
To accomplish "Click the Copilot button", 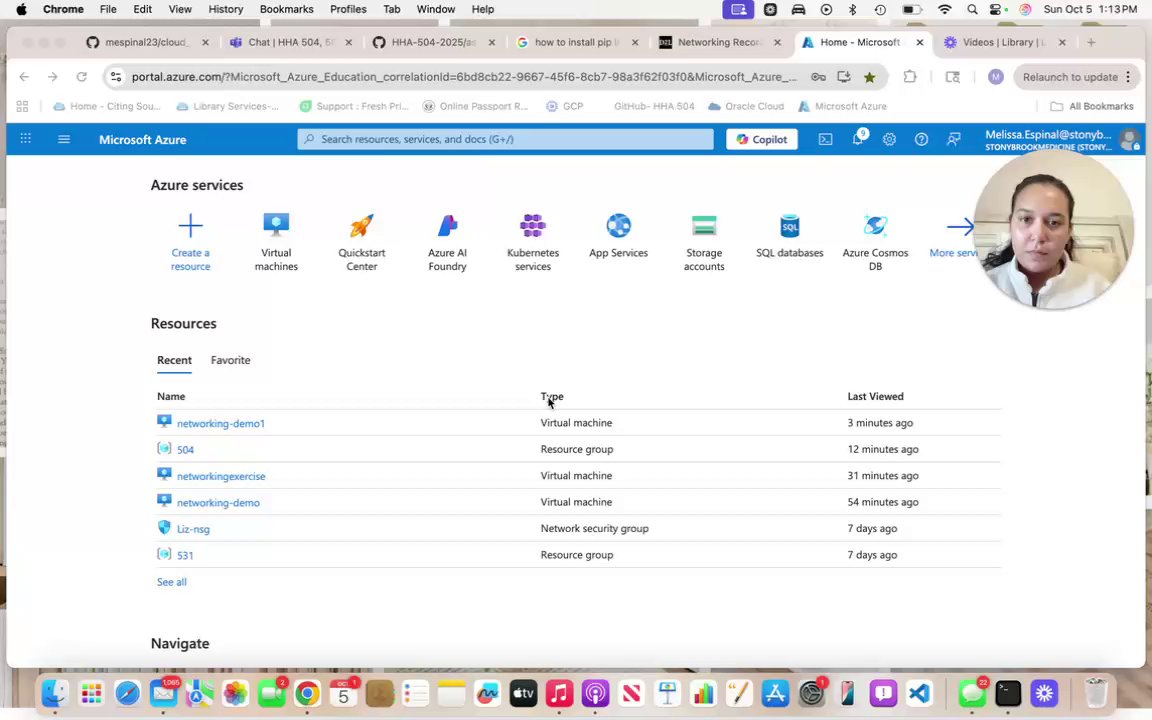I will pyautogui.click(x=762, y=139).
